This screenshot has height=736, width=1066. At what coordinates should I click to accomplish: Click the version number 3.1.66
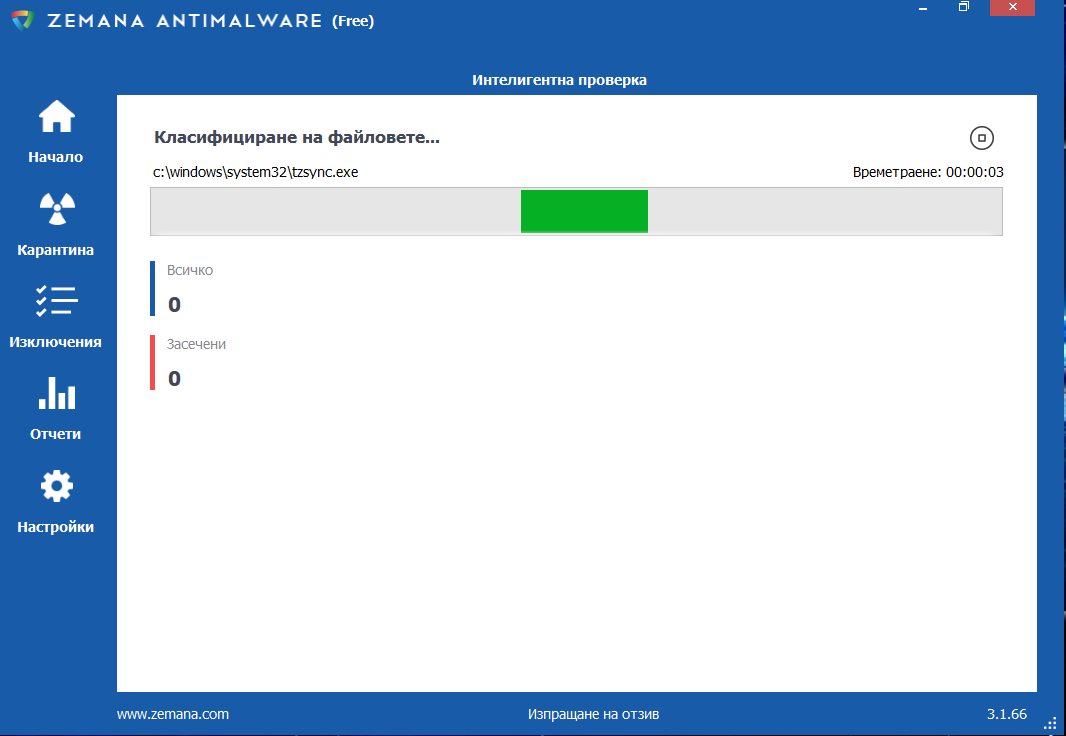(1007, 714)
